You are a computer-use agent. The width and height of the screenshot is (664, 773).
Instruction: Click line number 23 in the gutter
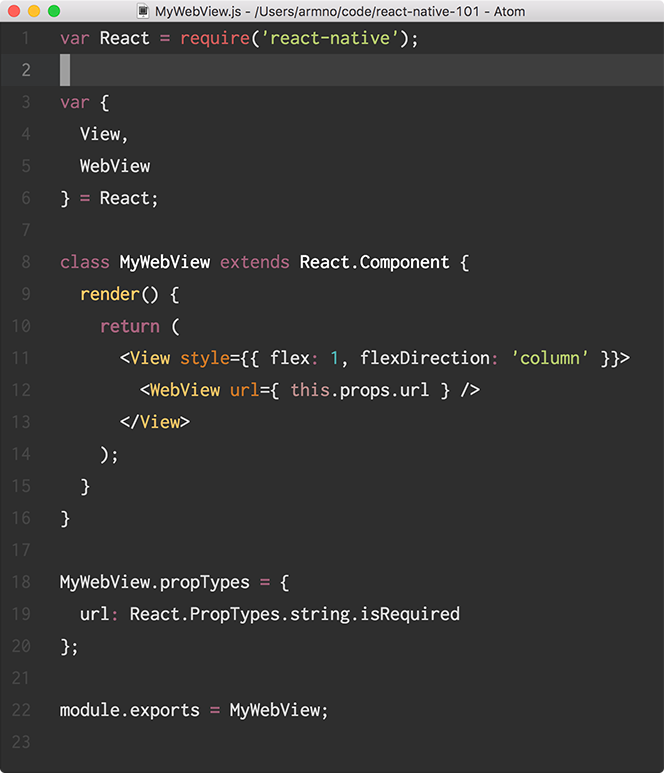[x=21, y=742]
